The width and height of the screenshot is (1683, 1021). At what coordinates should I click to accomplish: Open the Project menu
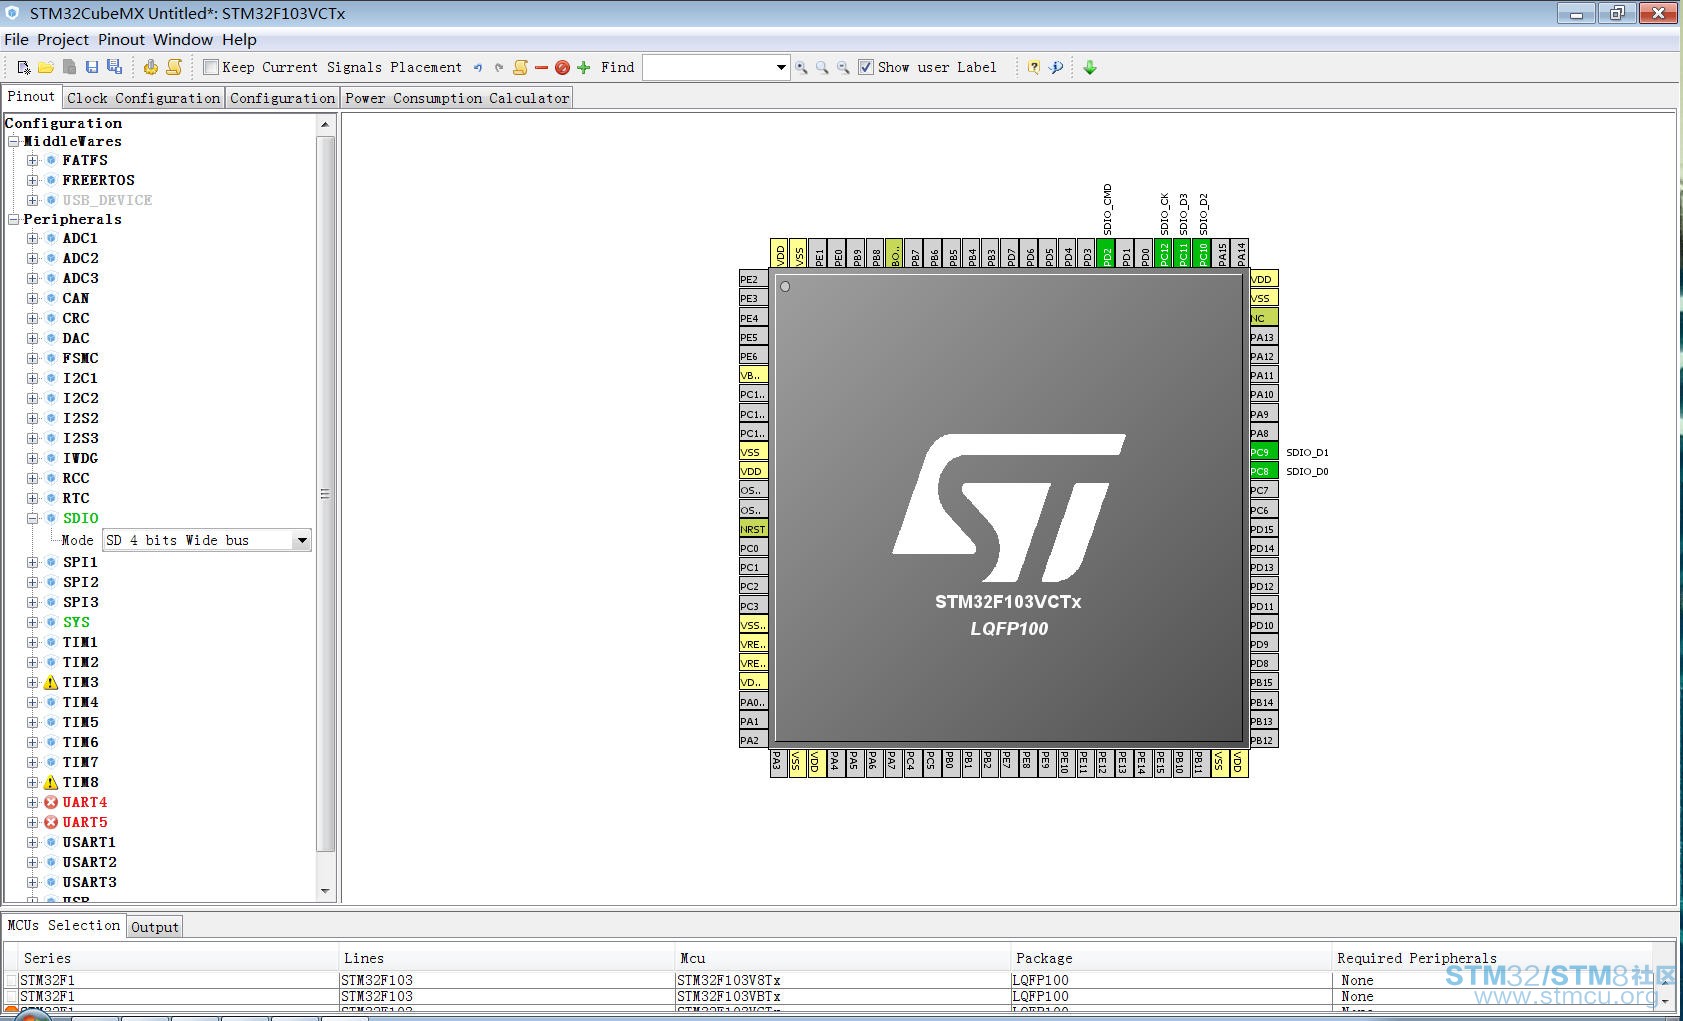(x=63, y=39)
